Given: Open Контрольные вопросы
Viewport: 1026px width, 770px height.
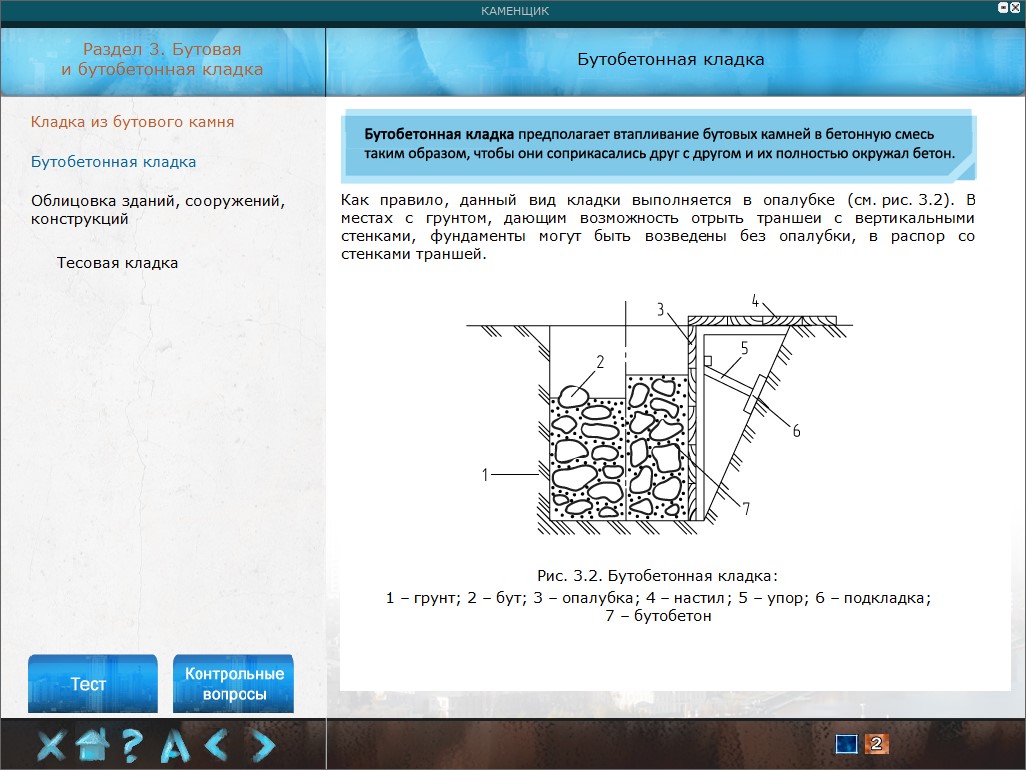Looking at the screenshot, I should [234, 684].
